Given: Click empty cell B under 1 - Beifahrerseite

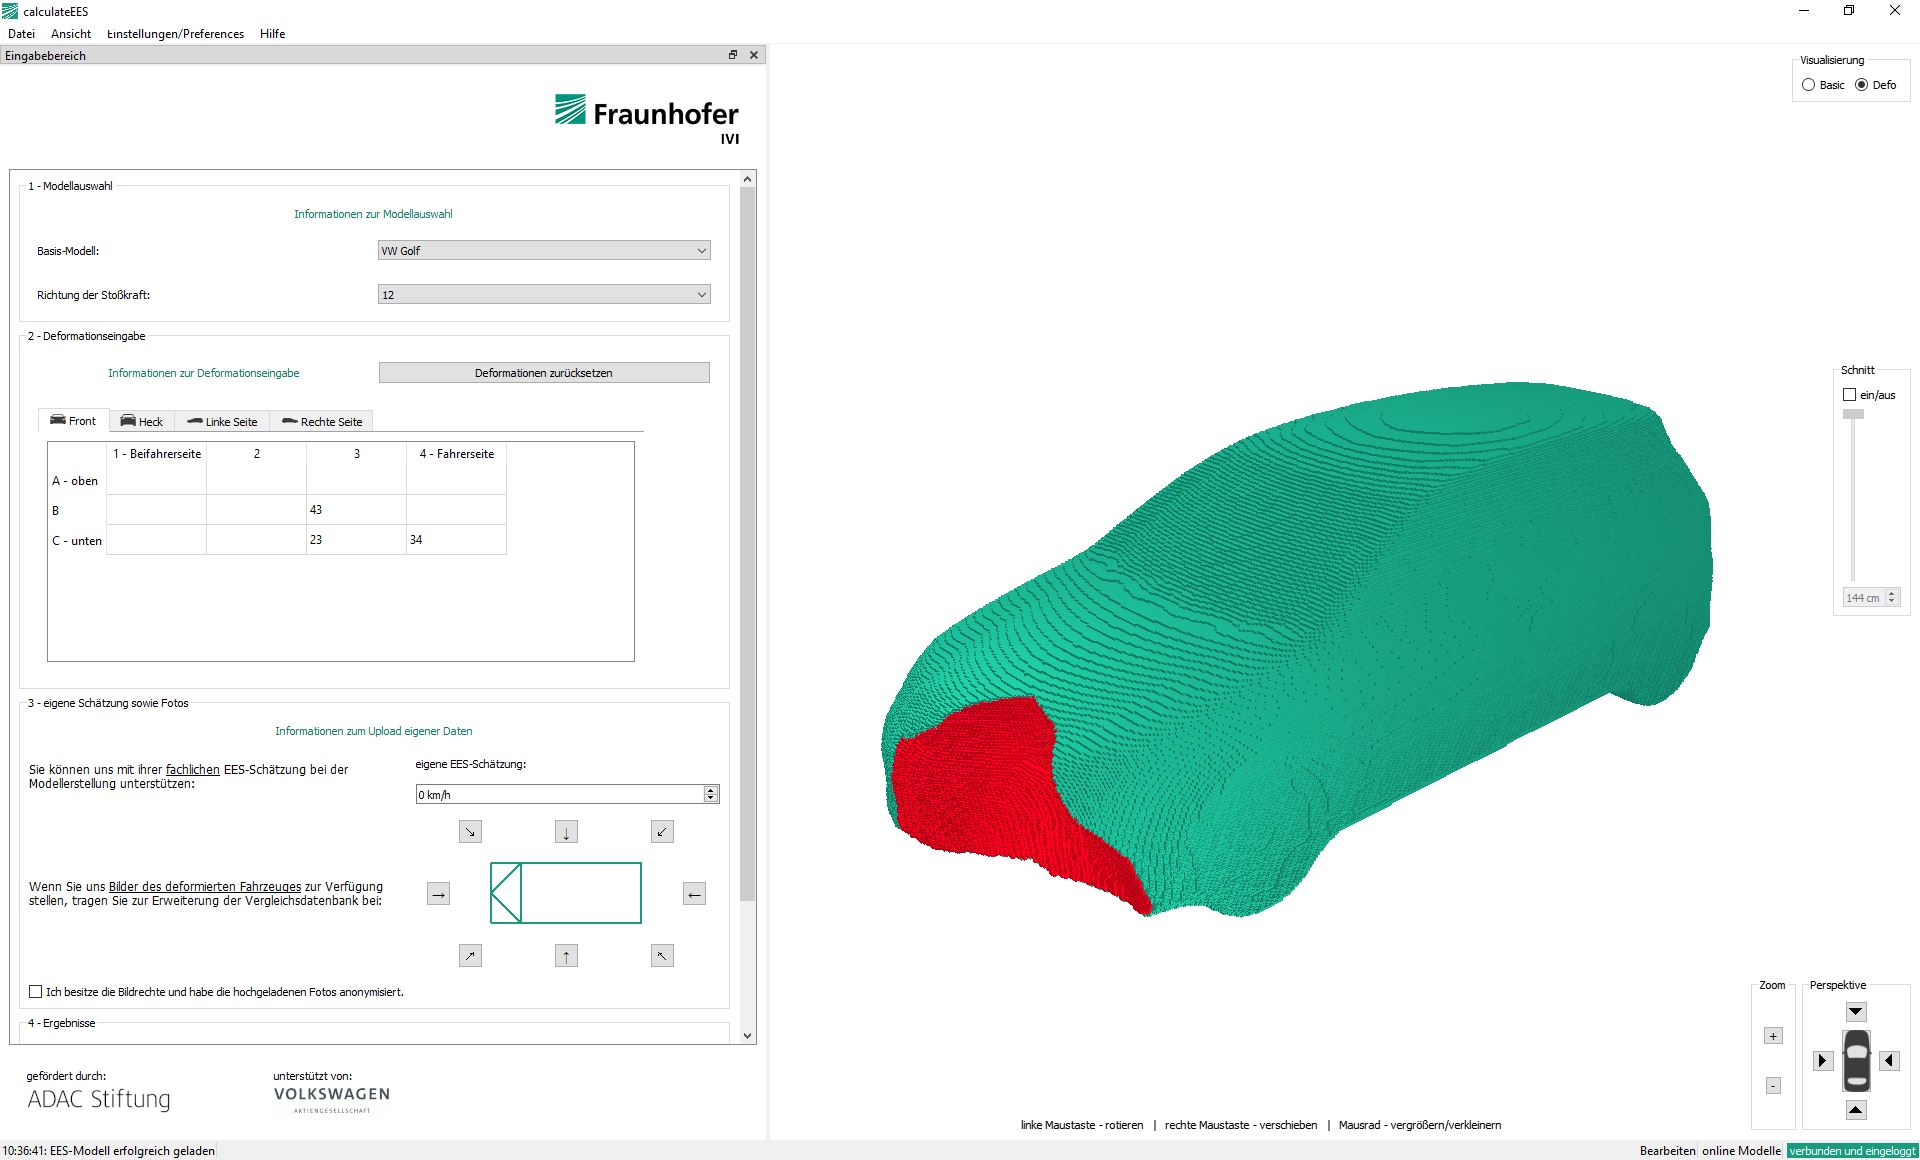Looking at the screenshot, I should 156,510.
